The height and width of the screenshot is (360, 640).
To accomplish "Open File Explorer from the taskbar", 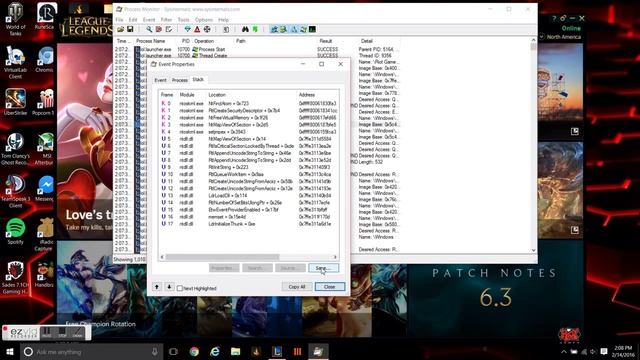I will pyautogui.click(x=236, y=351).
